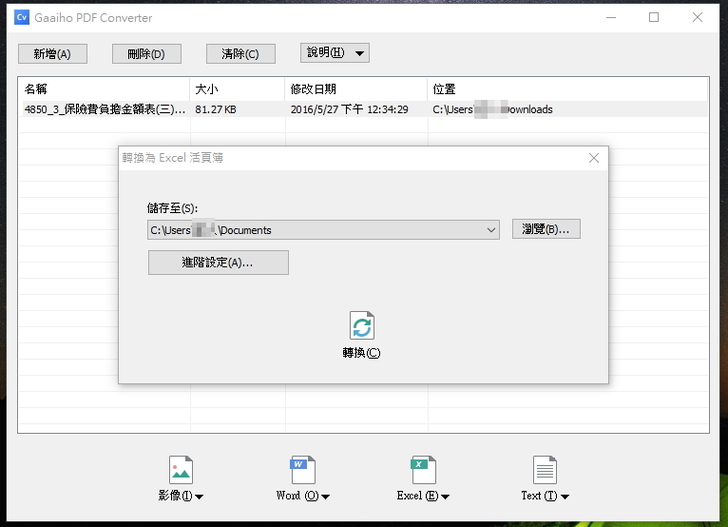728x527 pixels.
Task: Minimize the Gaaiho PDF Converter window
Action: [x=611, y=18]
